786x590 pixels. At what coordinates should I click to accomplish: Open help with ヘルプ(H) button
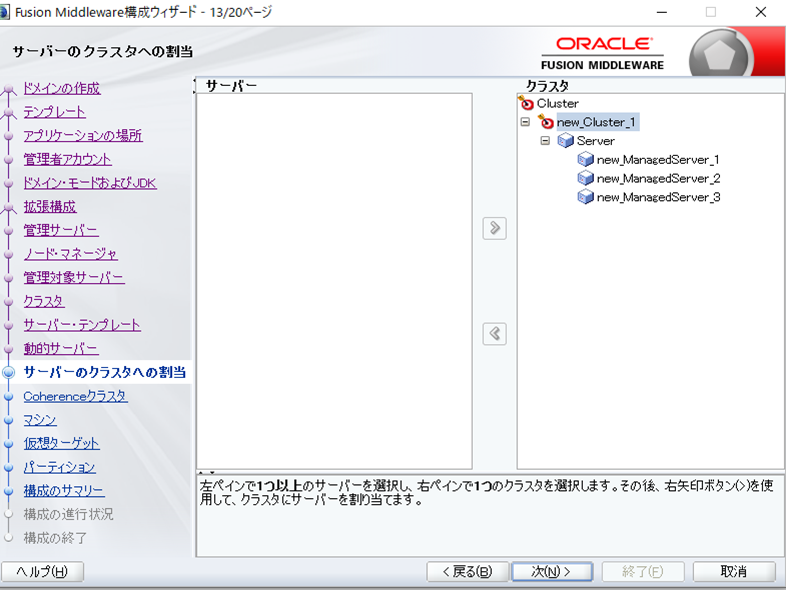43,571
